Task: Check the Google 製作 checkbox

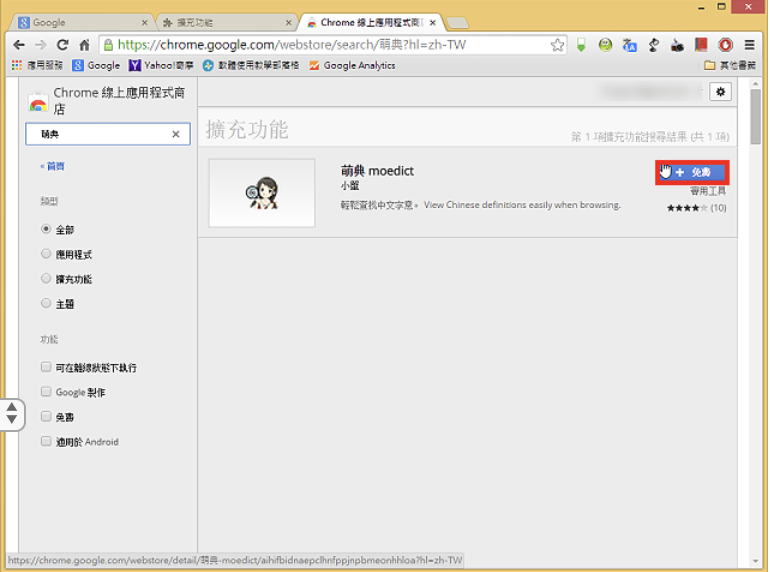Action: (46, 391)
